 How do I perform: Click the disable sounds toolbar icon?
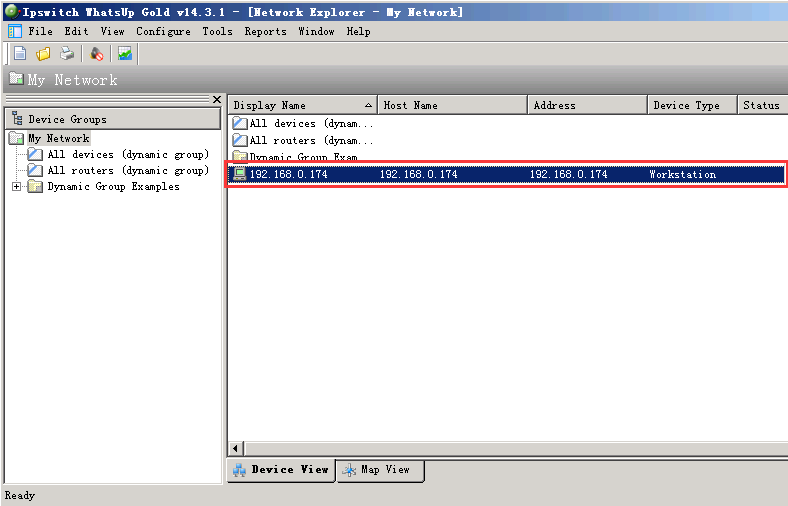click(97, 54)
